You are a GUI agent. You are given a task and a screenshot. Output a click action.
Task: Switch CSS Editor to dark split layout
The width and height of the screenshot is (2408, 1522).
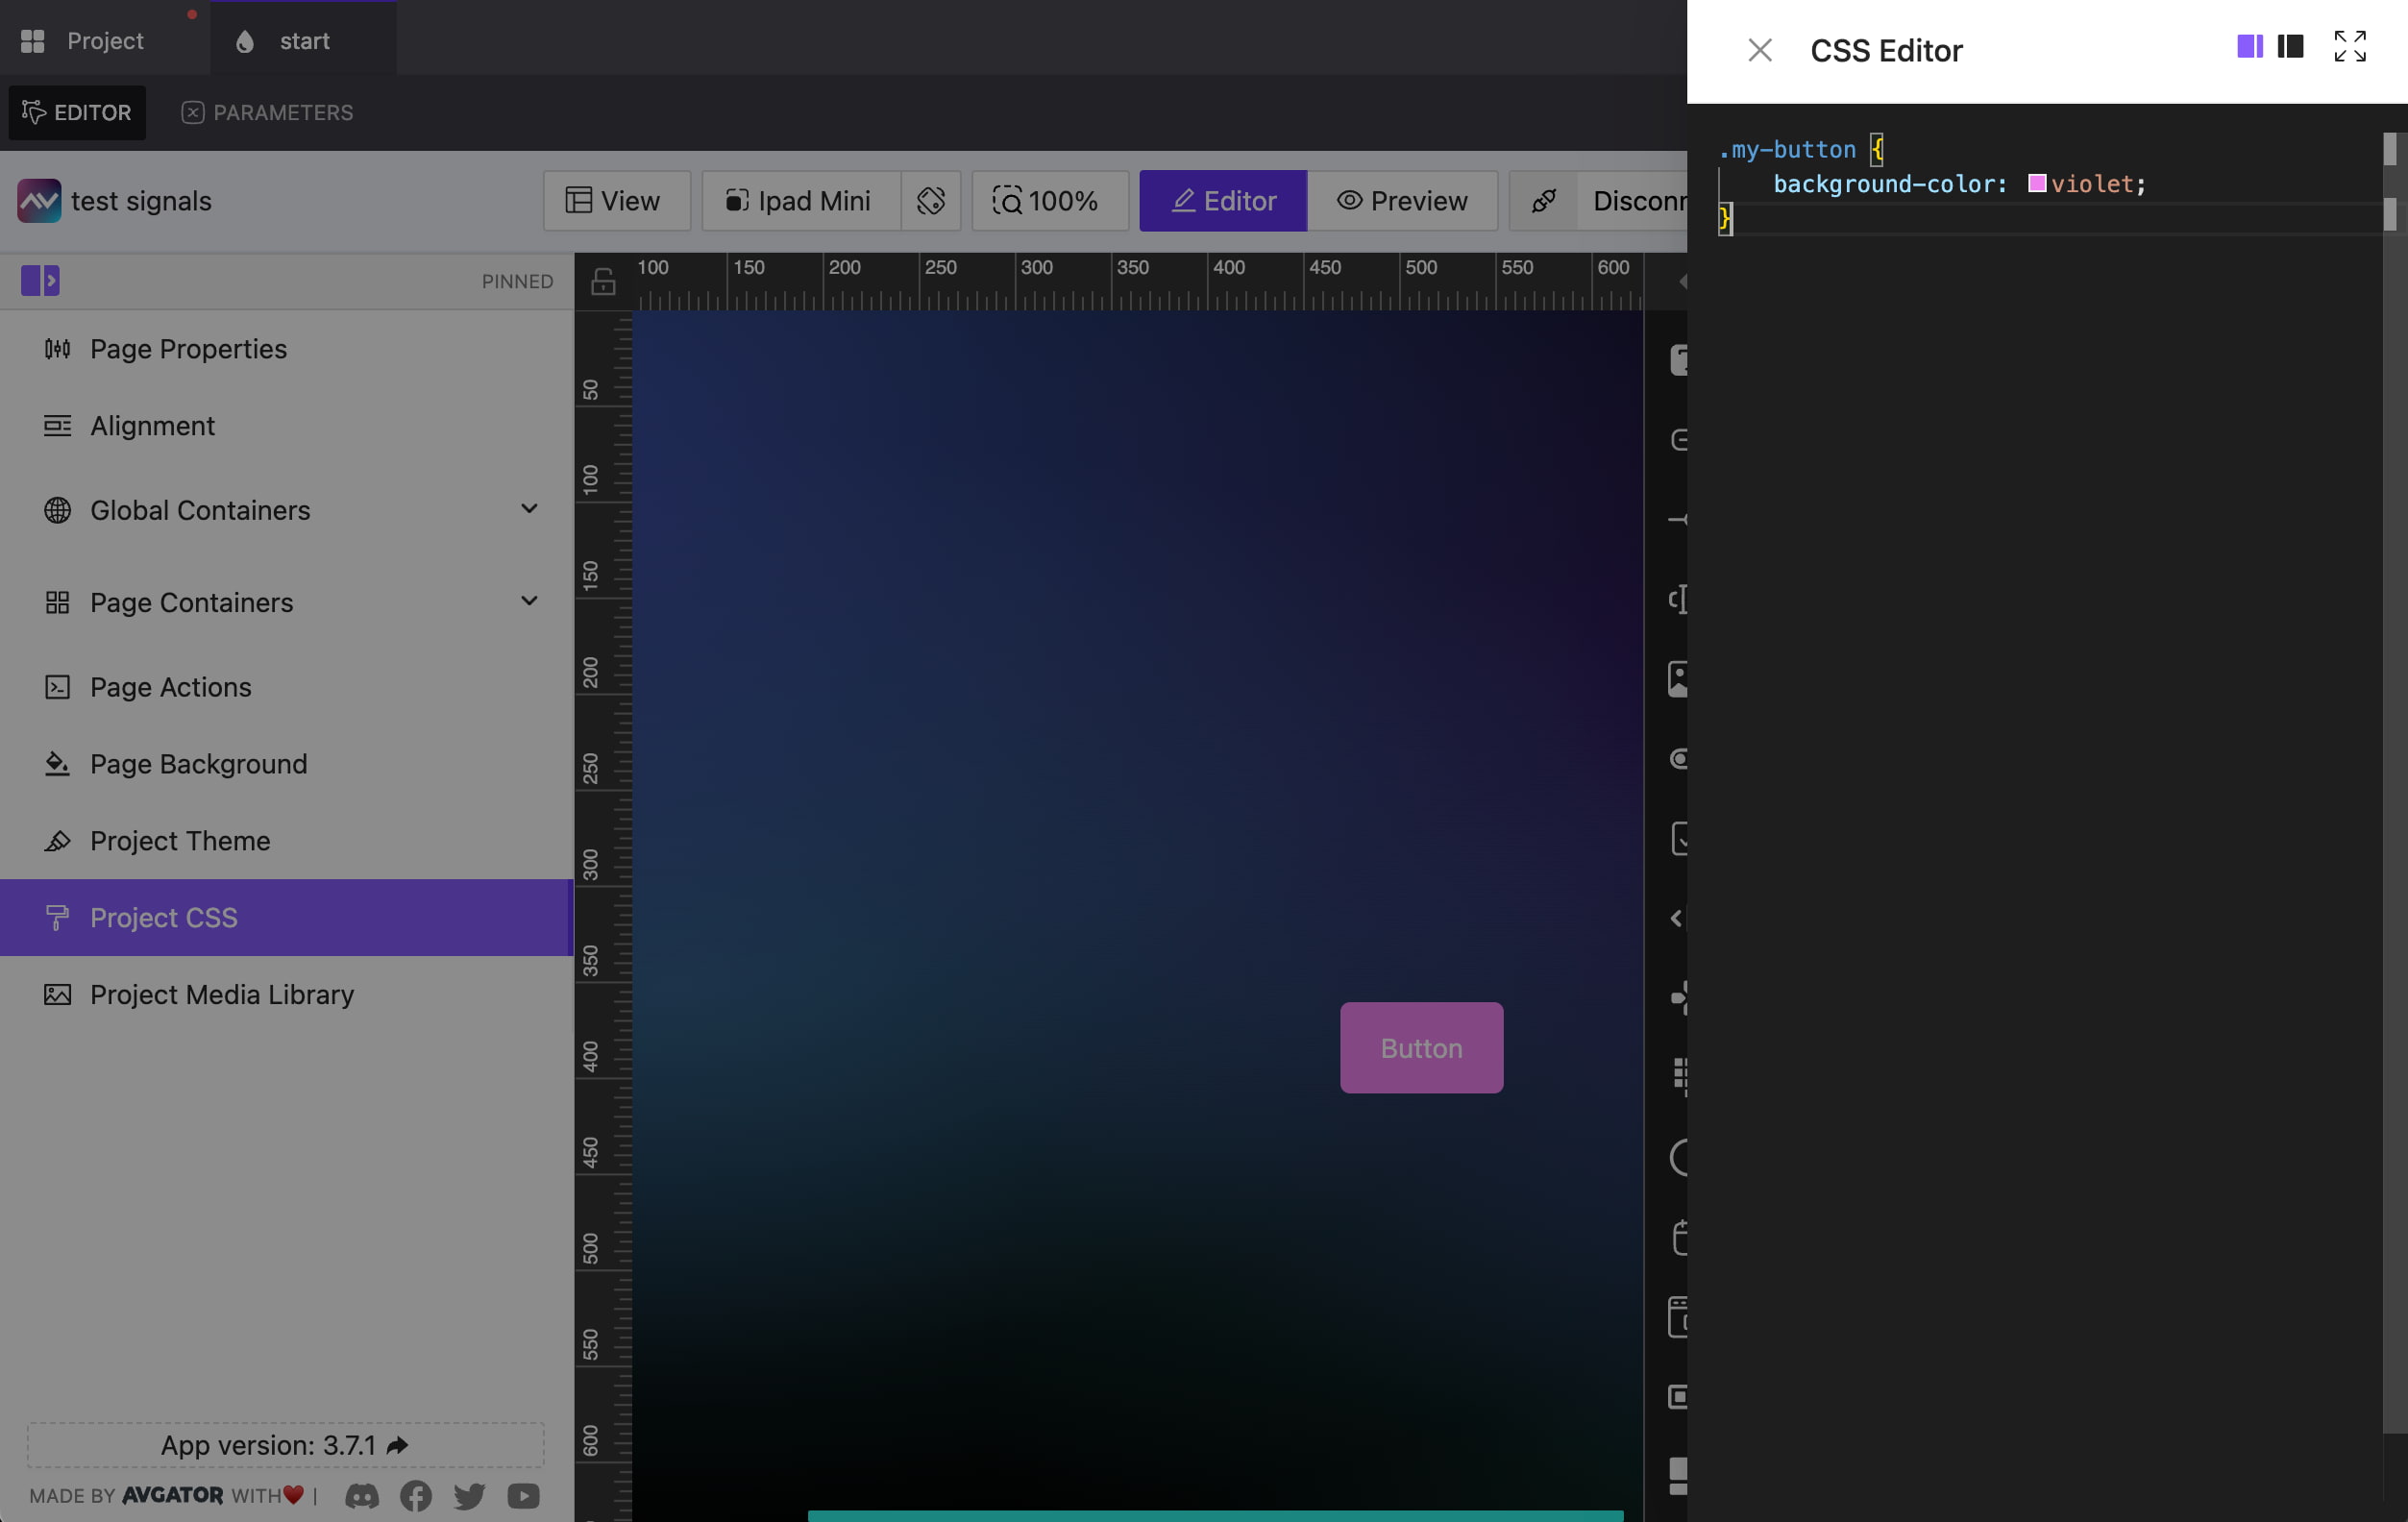tap(2290, 46)
